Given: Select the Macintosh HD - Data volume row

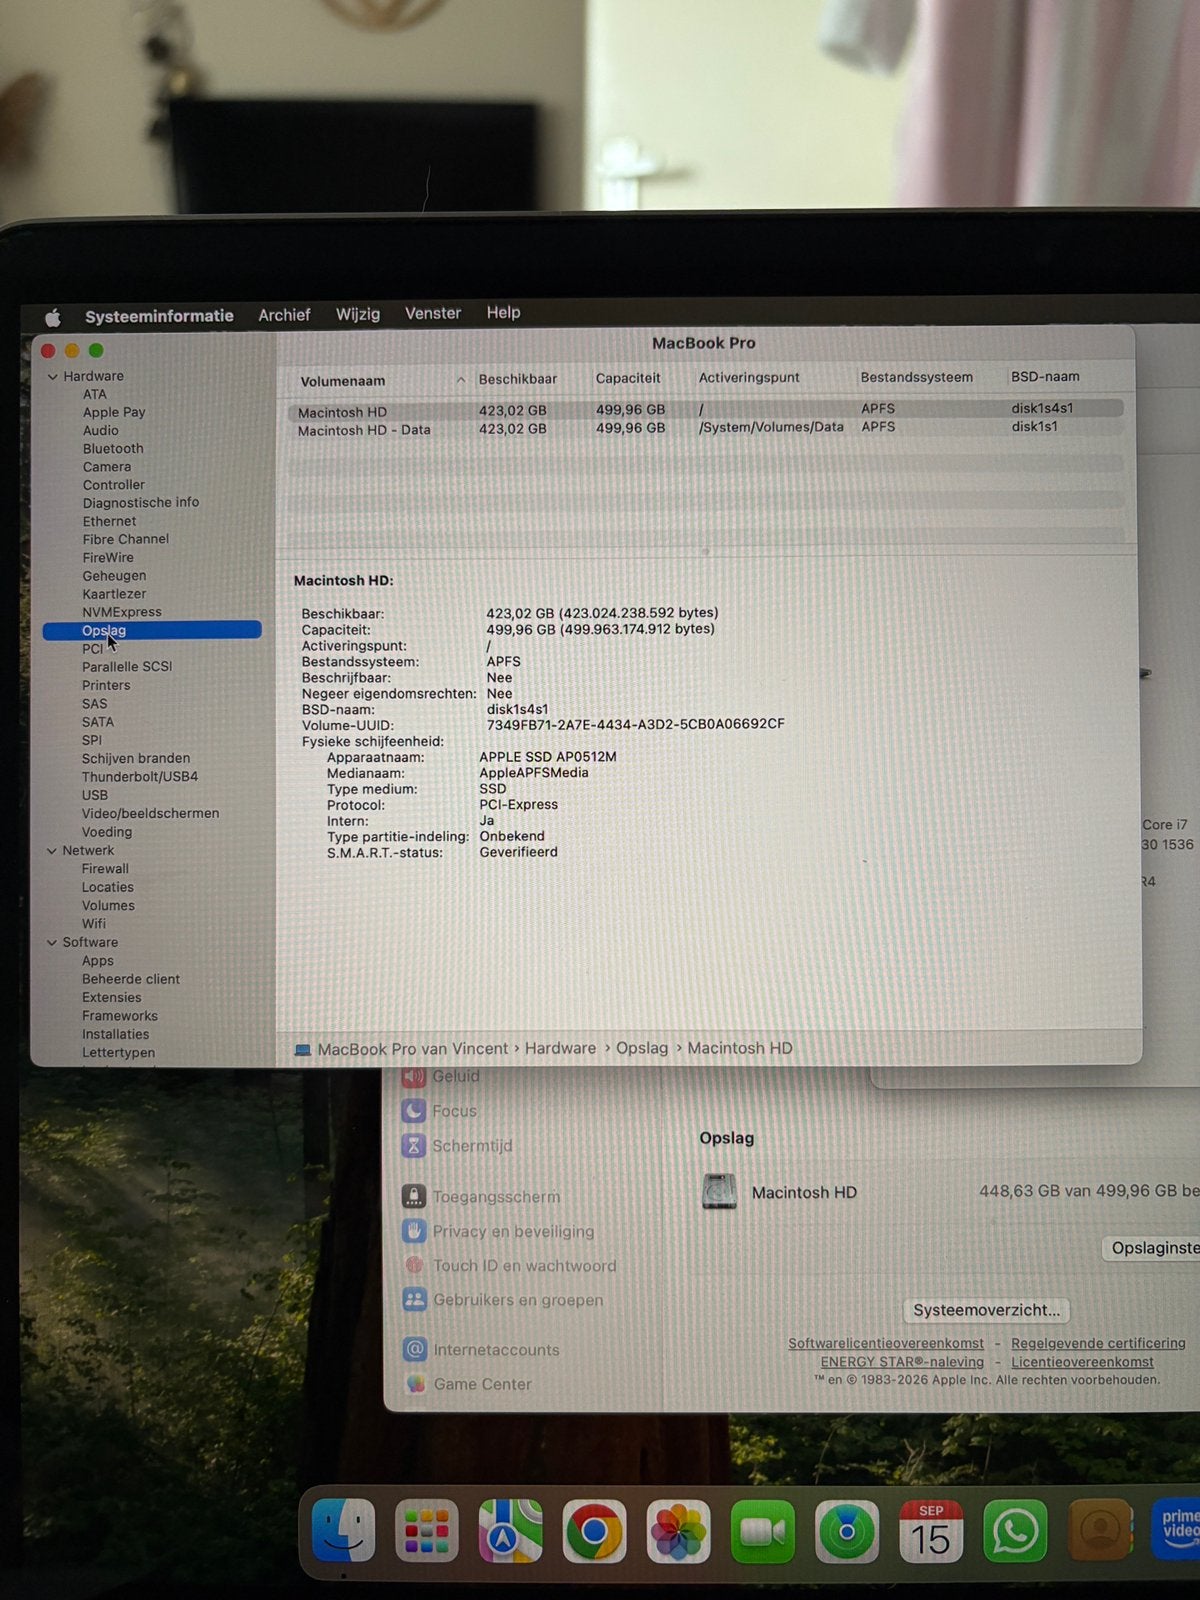Looking at the screenshot, I should (x=705, y=428).
